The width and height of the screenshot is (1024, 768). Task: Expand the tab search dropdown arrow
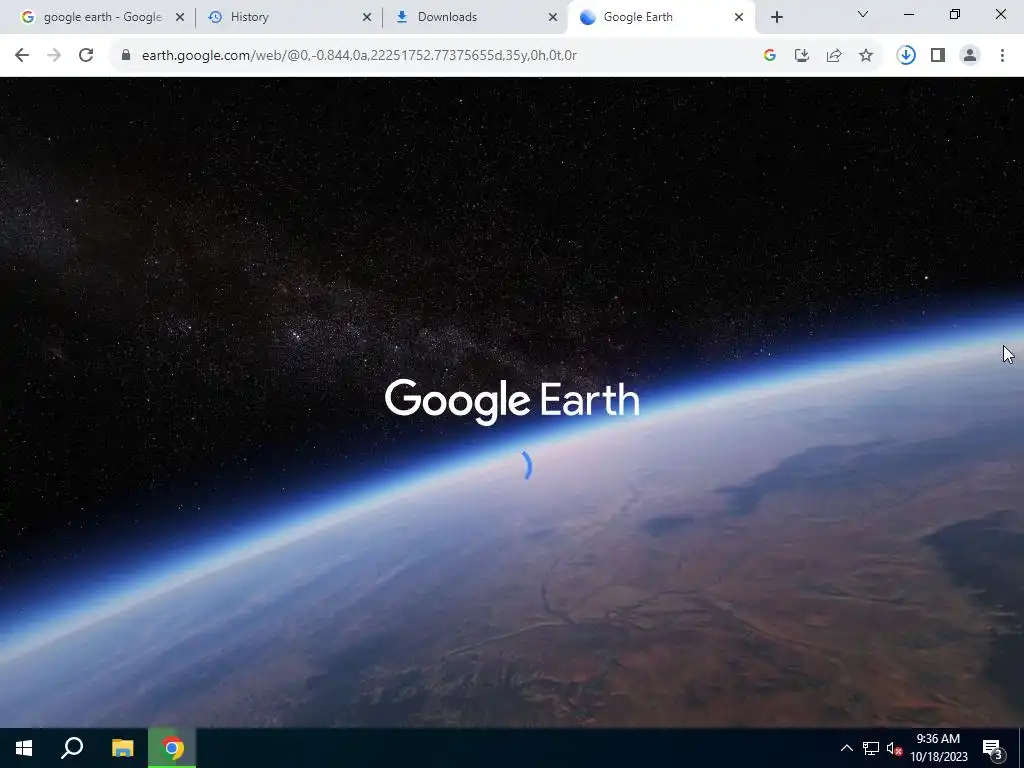pyautogui.click(x=863, y=14)
